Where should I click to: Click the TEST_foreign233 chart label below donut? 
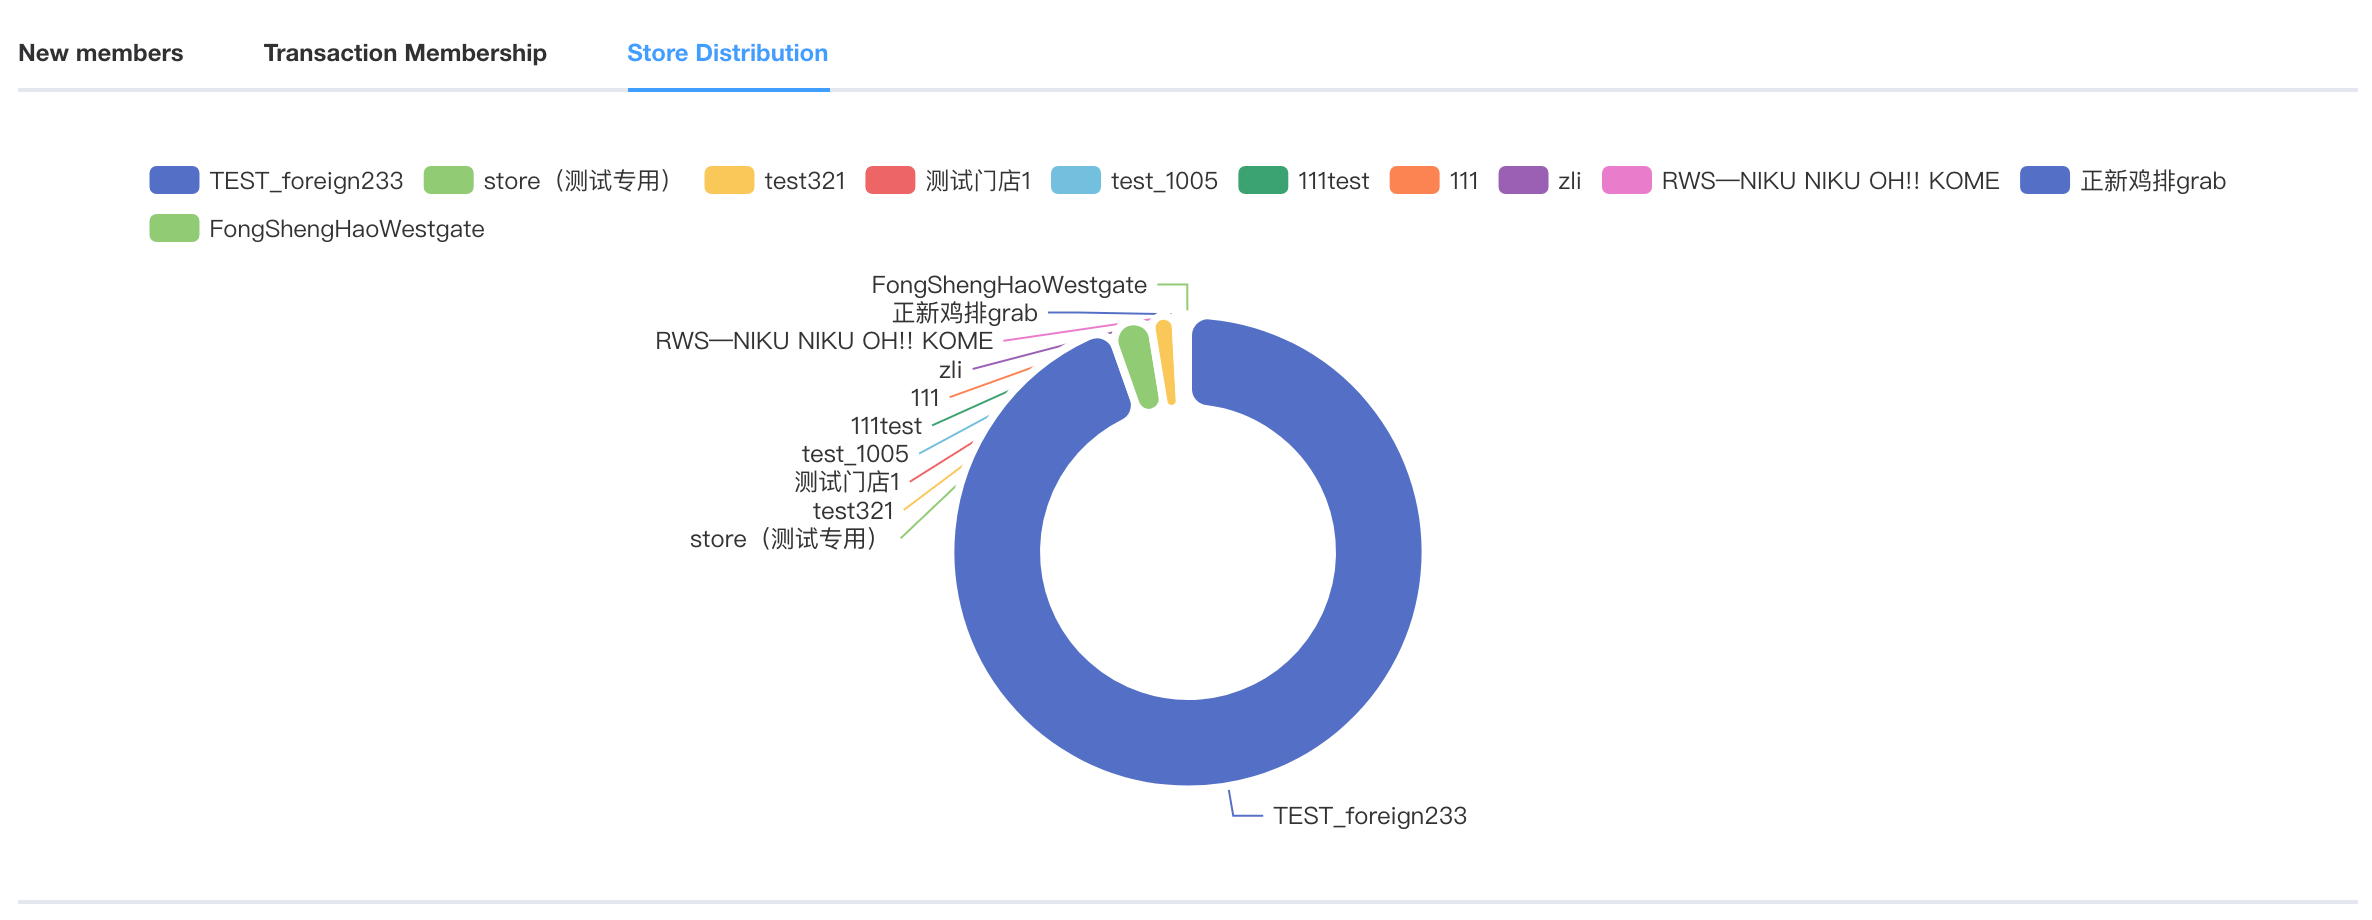click(1369, 816)
